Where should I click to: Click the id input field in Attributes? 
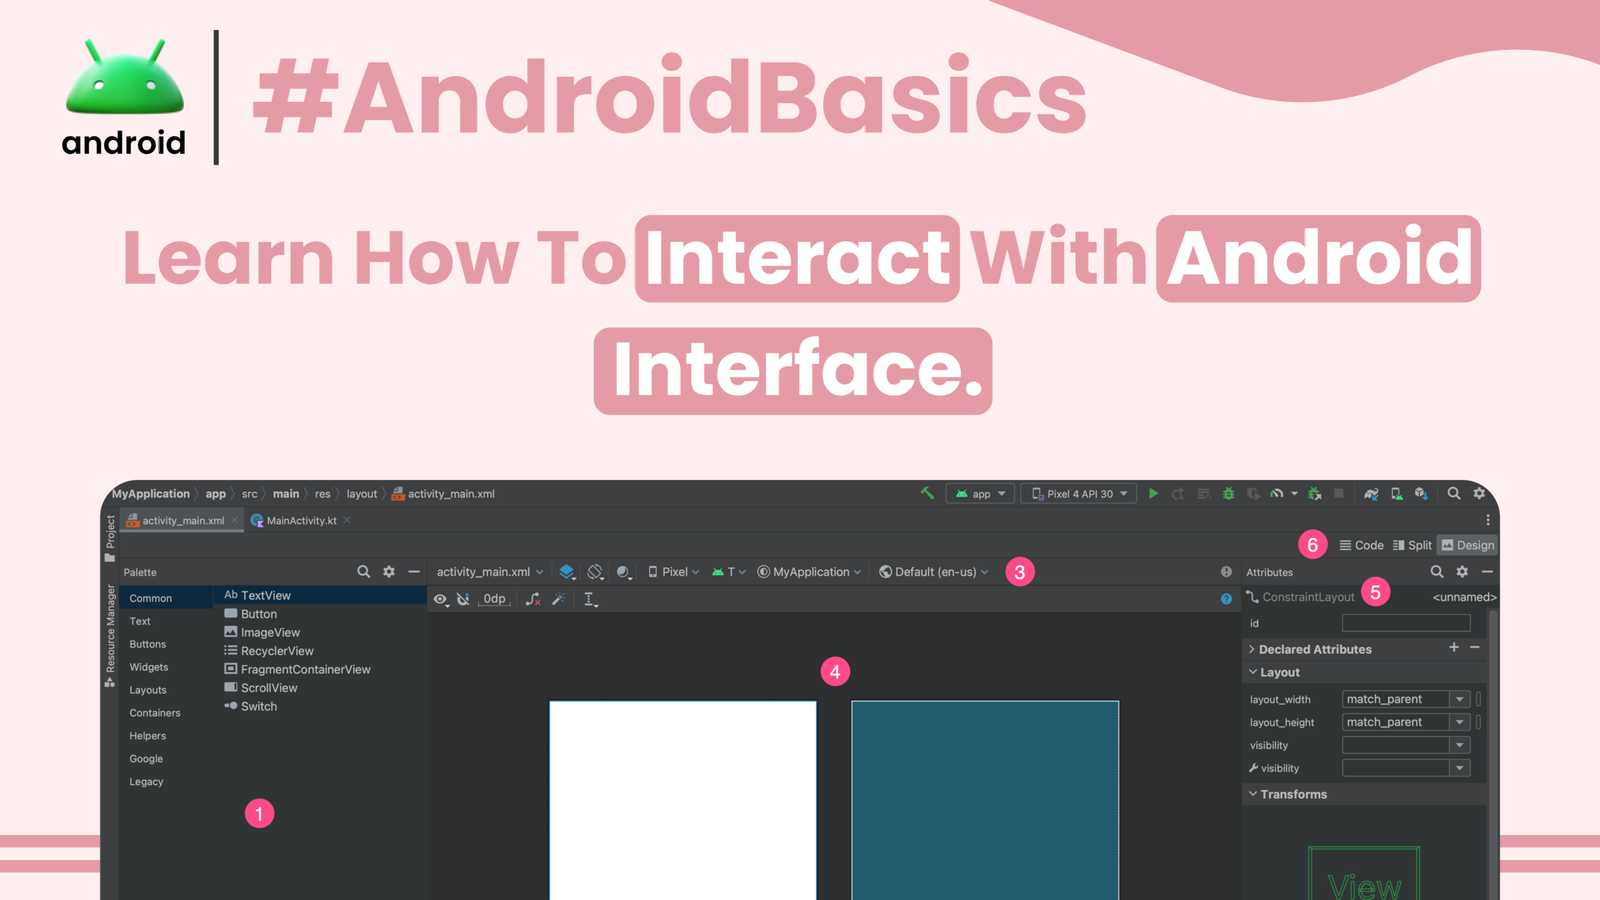click(1405, 623)
